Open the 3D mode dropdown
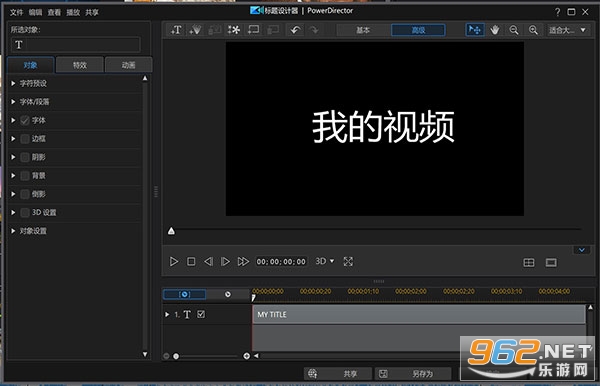The width and height of the screenshot is (600, 386). [324, 261]
